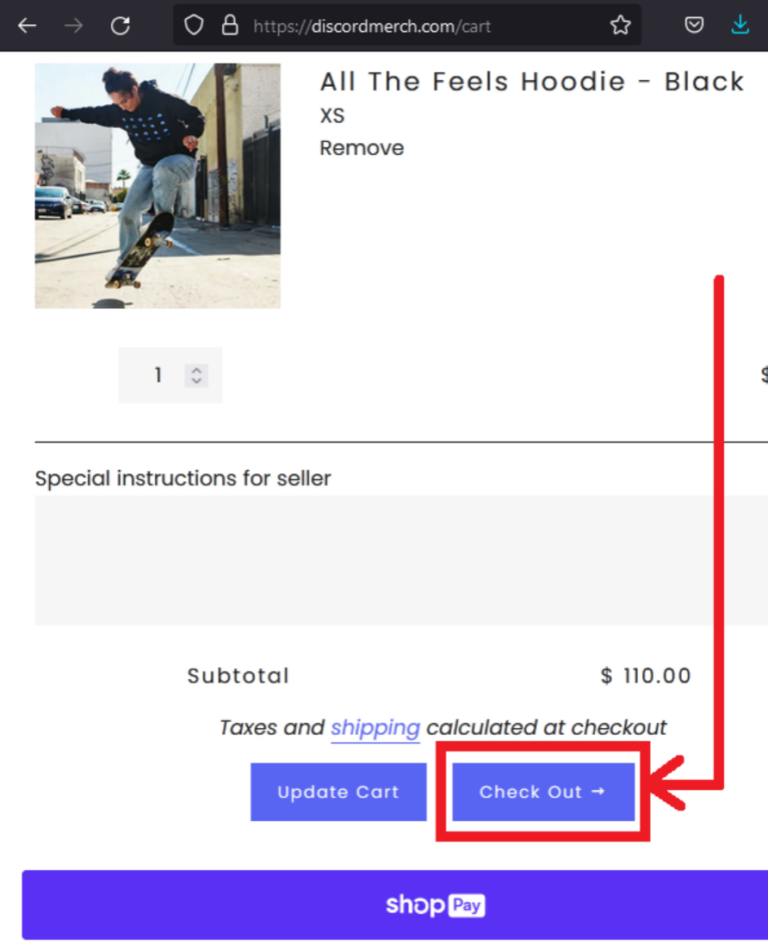Click the Update Cart button
Viewport: 768px width, 945px height.
point(338,791)
